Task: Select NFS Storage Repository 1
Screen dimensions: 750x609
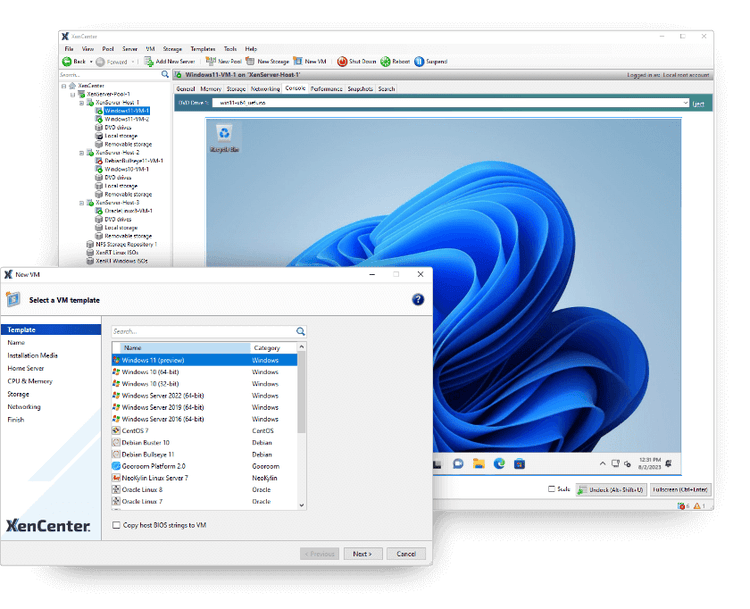Action: click(x=126, y=244)
